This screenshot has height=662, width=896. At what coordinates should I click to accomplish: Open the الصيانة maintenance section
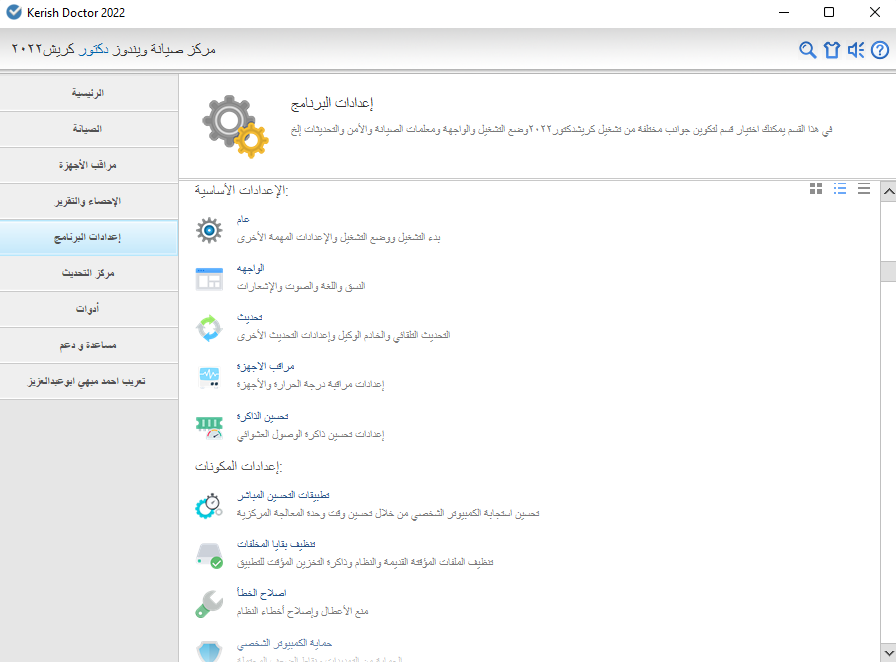click(x=89, y=129)
